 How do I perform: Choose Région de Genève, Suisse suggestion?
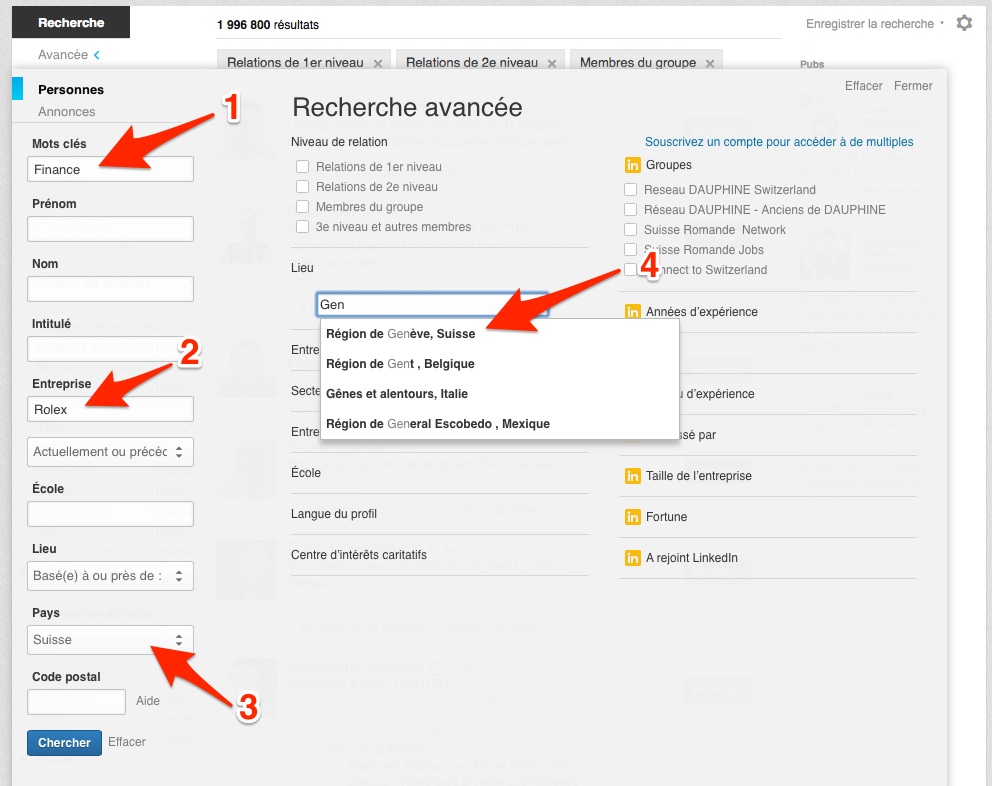400,334
